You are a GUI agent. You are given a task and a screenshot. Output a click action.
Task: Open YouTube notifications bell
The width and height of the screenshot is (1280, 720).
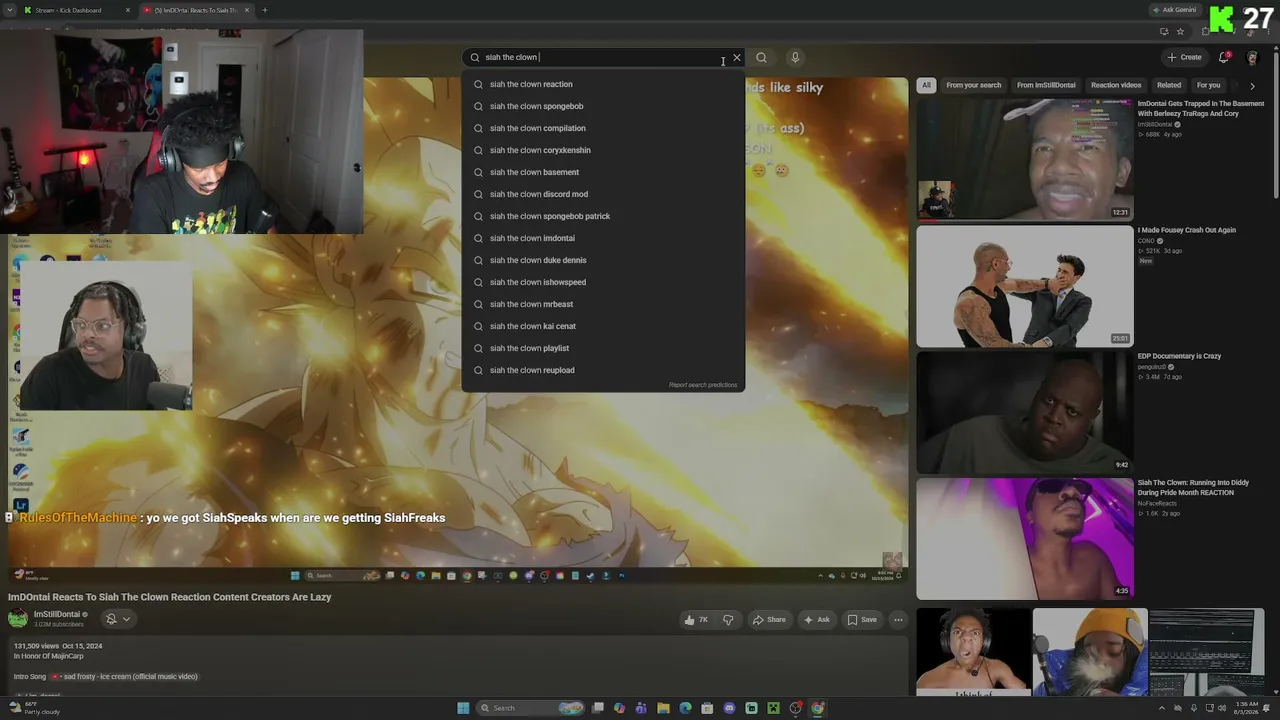(1223, 57)
